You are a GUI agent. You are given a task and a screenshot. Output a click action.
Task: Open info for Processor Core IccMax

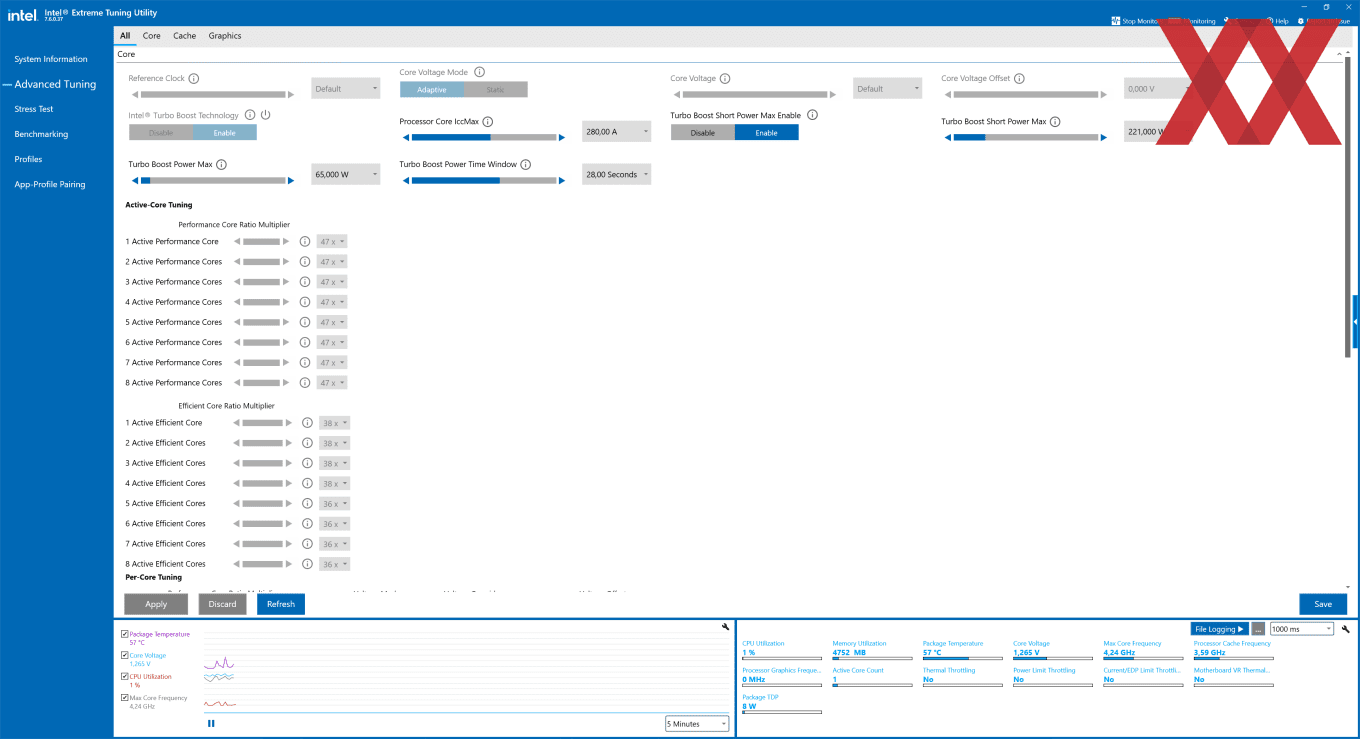(x=488, y=121)
